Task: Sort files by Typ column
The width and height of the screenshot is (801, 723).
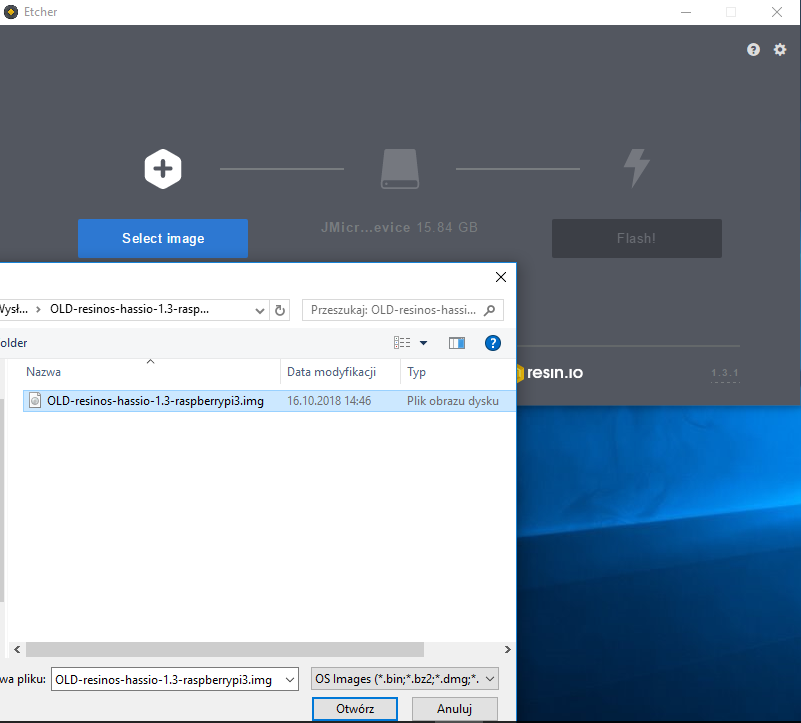Action: pos(458,372)
